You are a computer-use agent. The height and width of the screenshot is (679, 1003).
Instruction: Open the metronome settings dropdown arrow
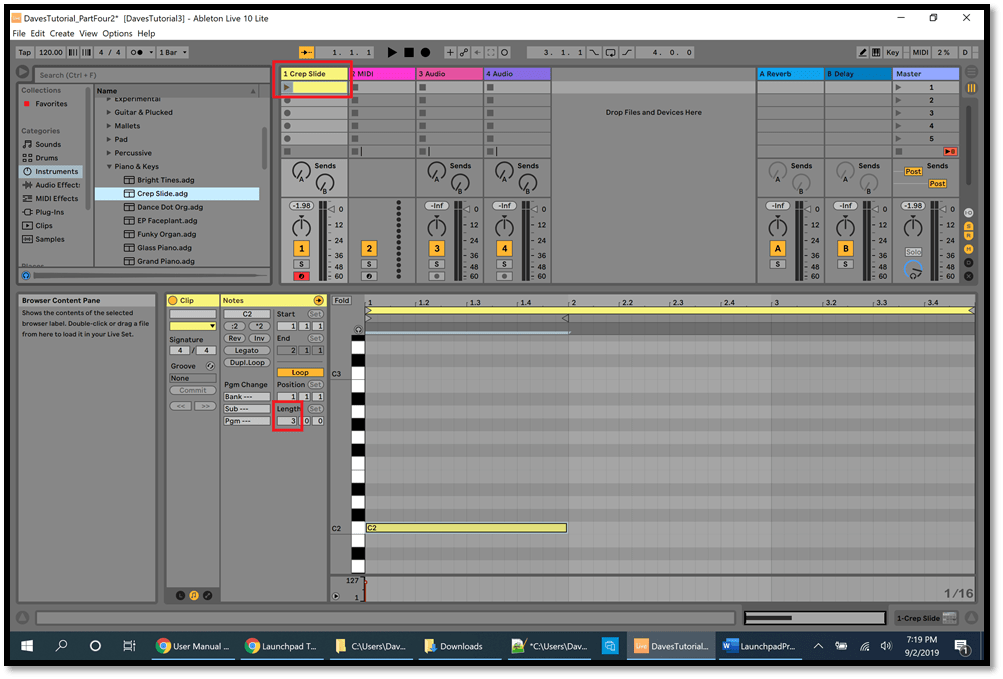(151, 52)
